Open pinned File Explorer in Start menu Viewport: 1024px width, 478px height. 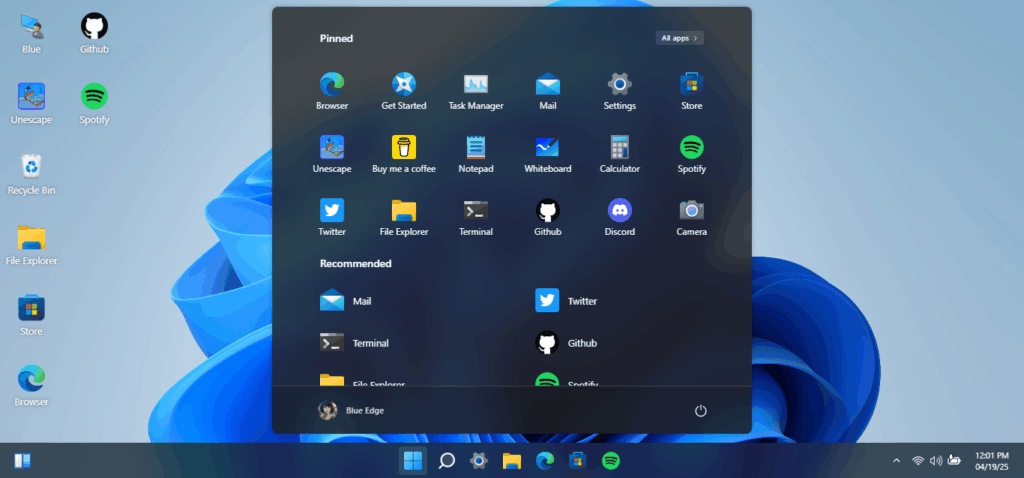point(404,217)
